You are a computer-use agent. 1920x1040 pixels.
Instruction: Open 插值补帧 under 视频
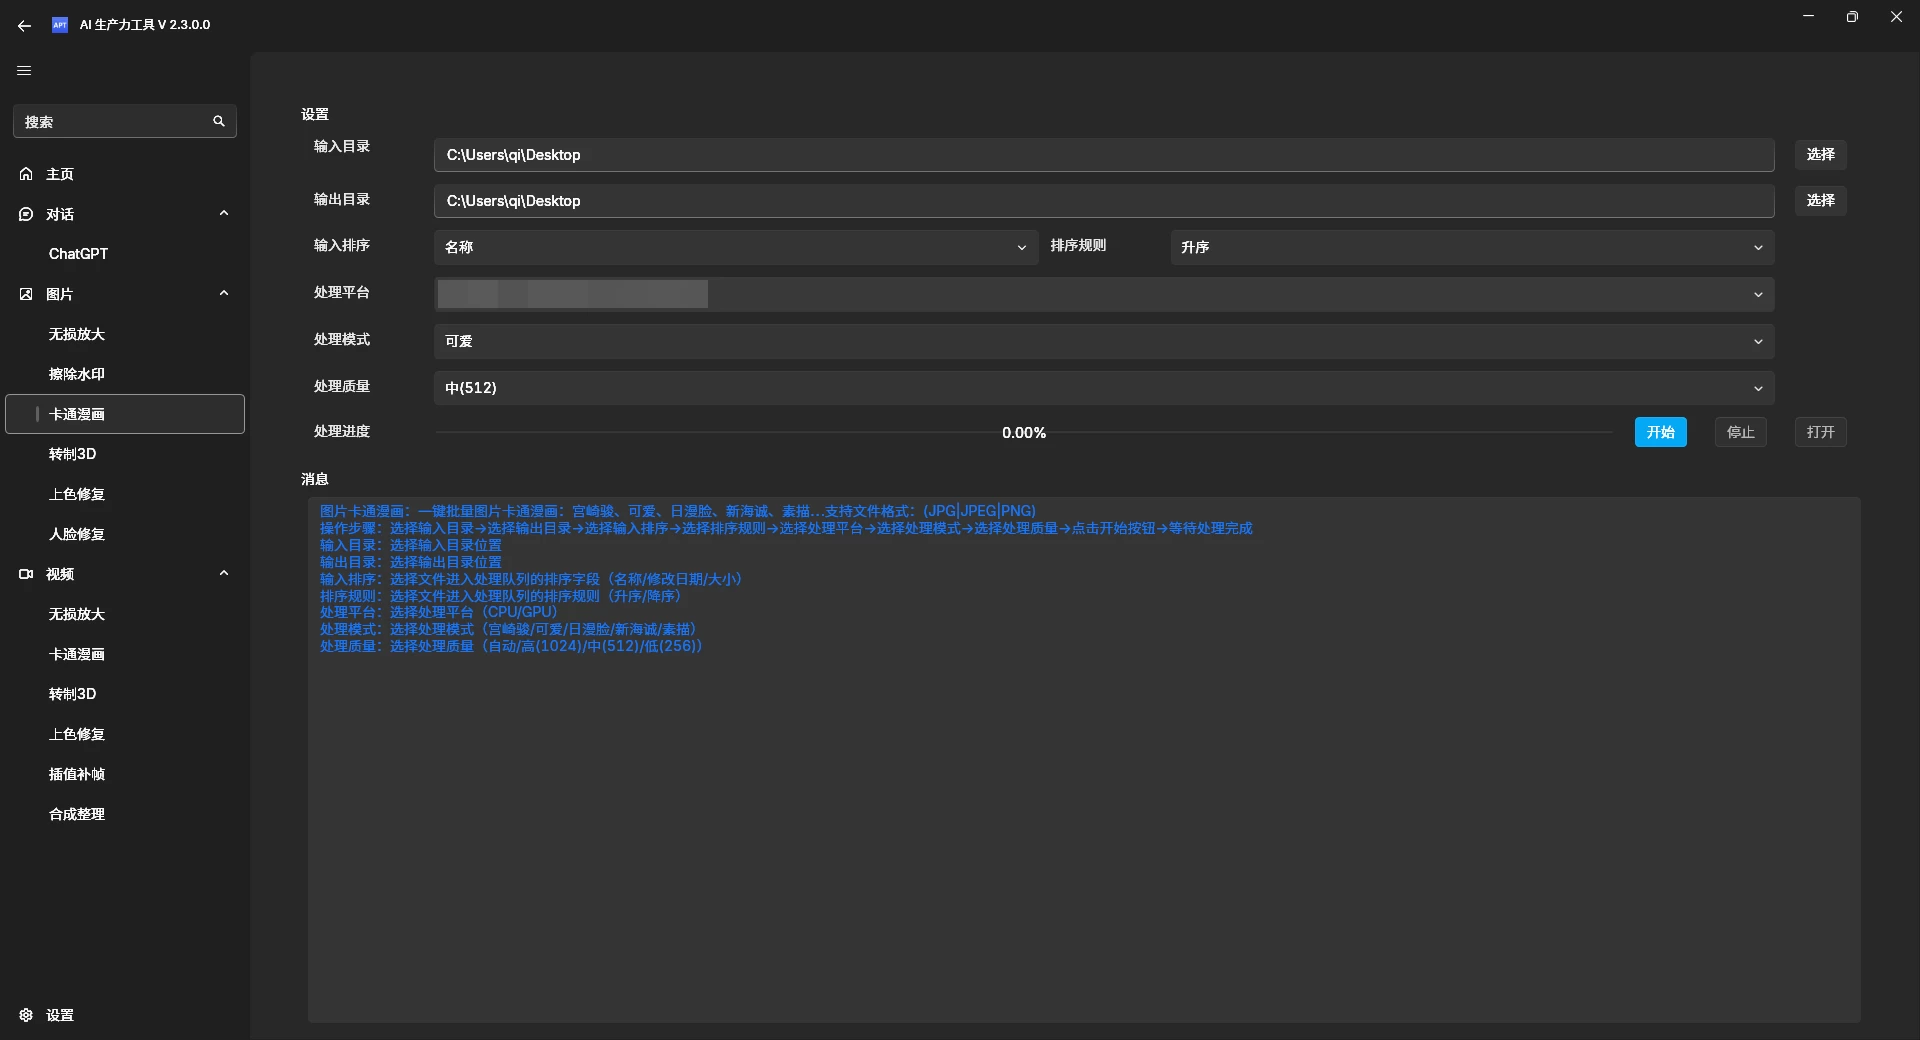(x=77, y=774)
